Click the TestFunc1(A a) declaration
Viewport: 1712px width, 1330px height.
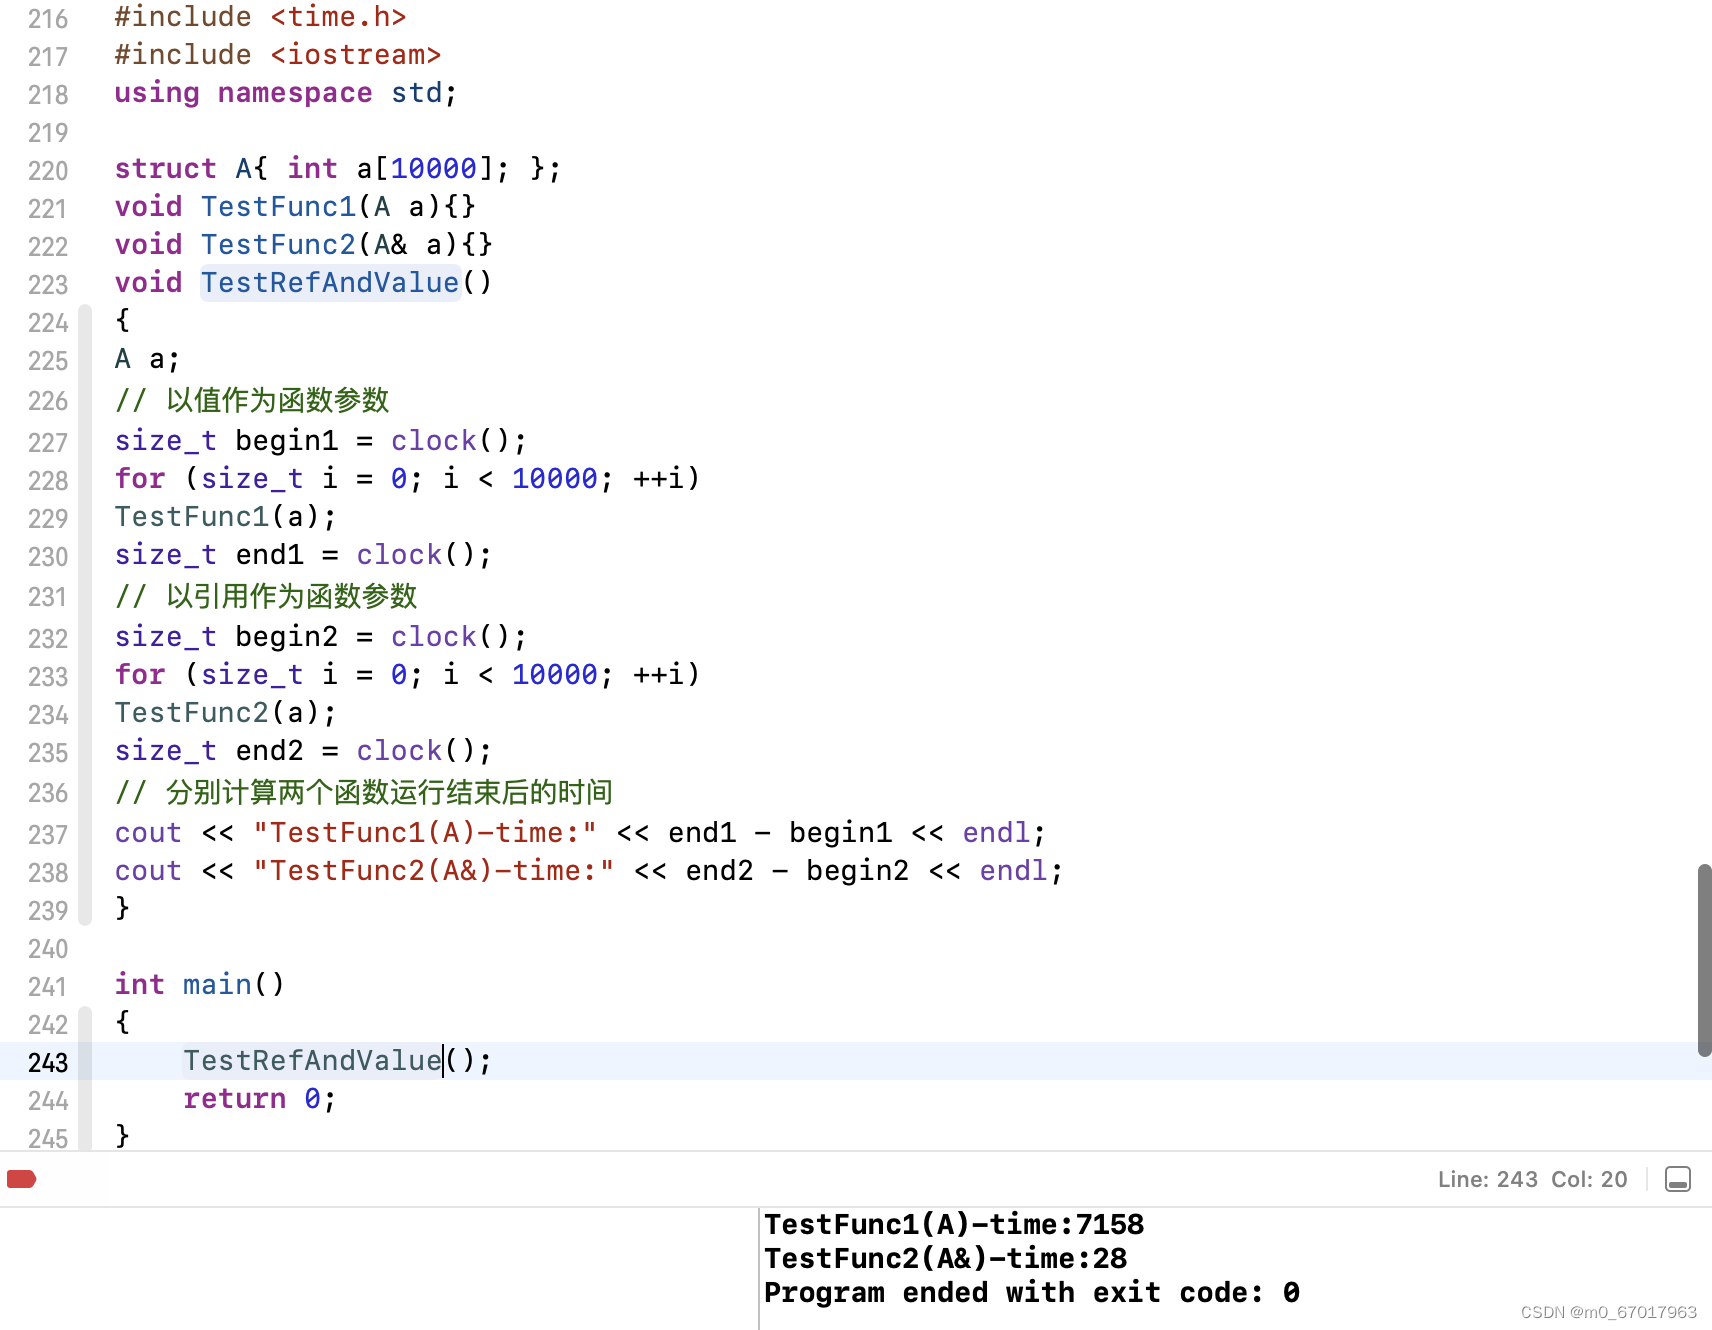point(295,207)
